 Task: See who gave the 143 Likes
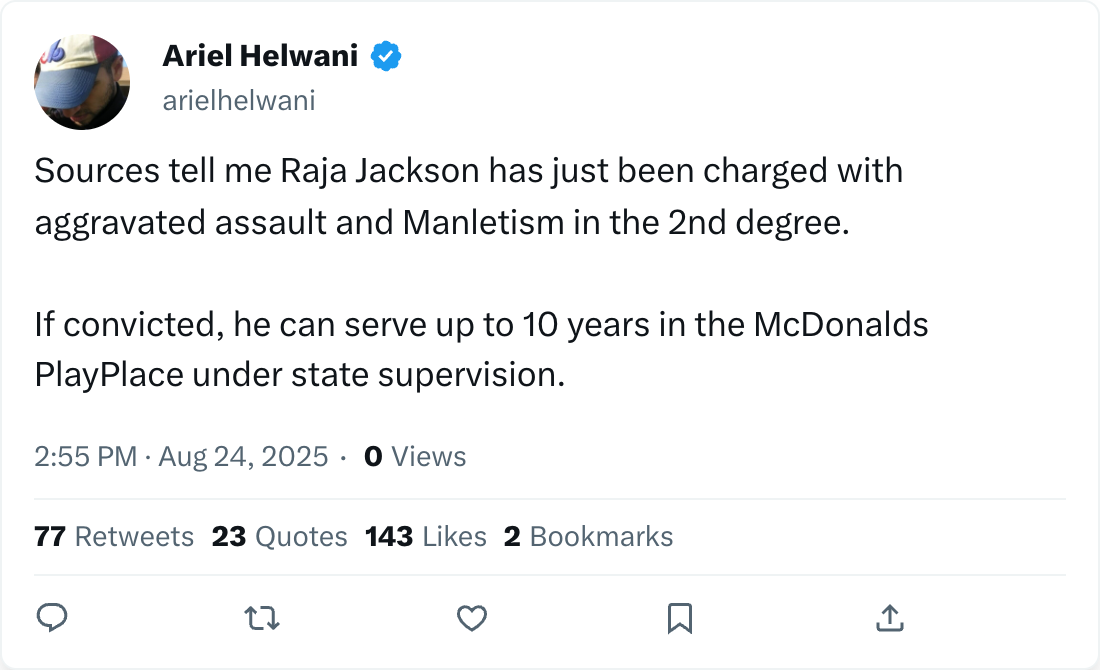click(426, 537)
